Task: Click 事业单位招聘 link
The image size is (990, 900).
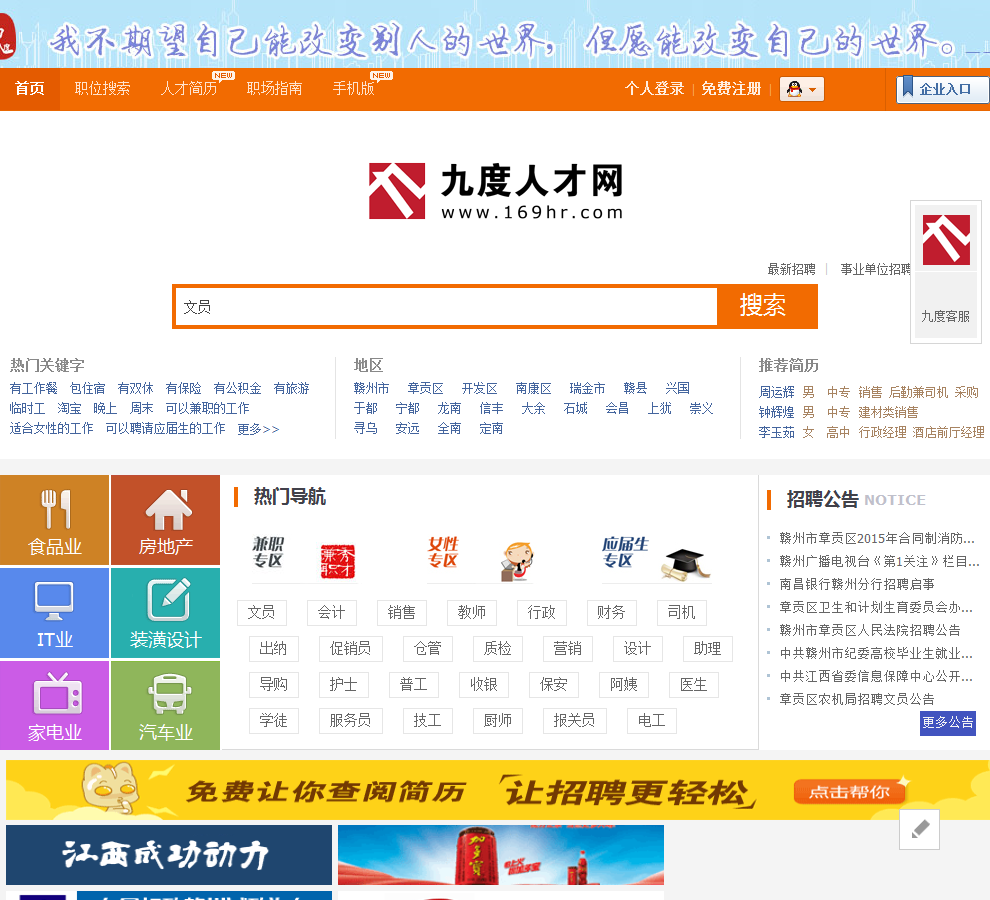Action: pos(875,269)
